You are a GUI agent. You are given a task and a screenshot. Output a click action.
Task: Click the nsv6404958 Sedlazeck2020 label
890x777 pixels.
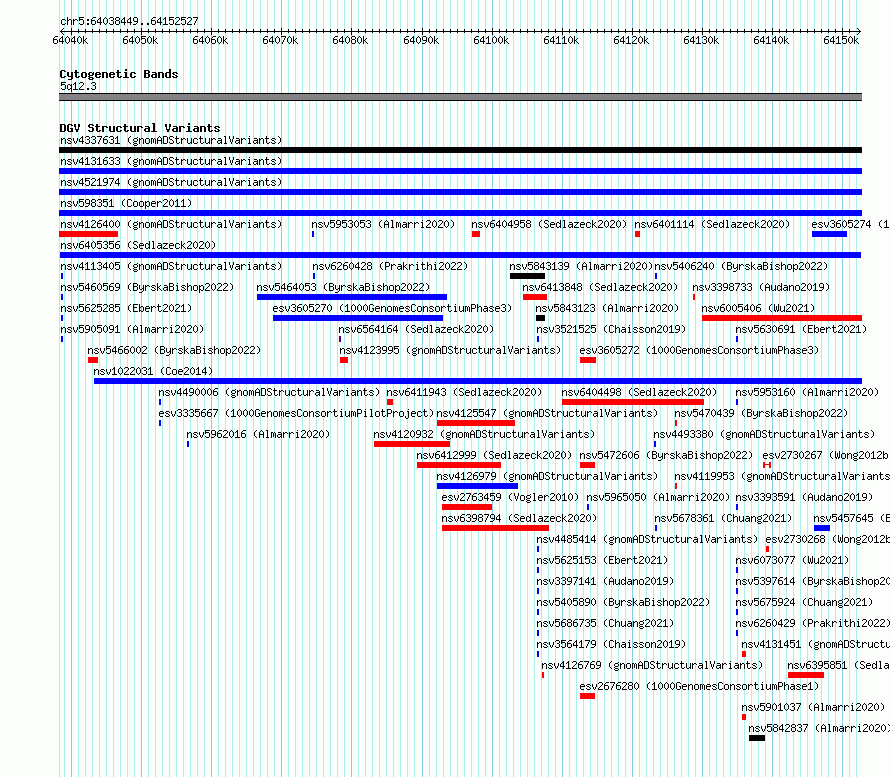549,224
